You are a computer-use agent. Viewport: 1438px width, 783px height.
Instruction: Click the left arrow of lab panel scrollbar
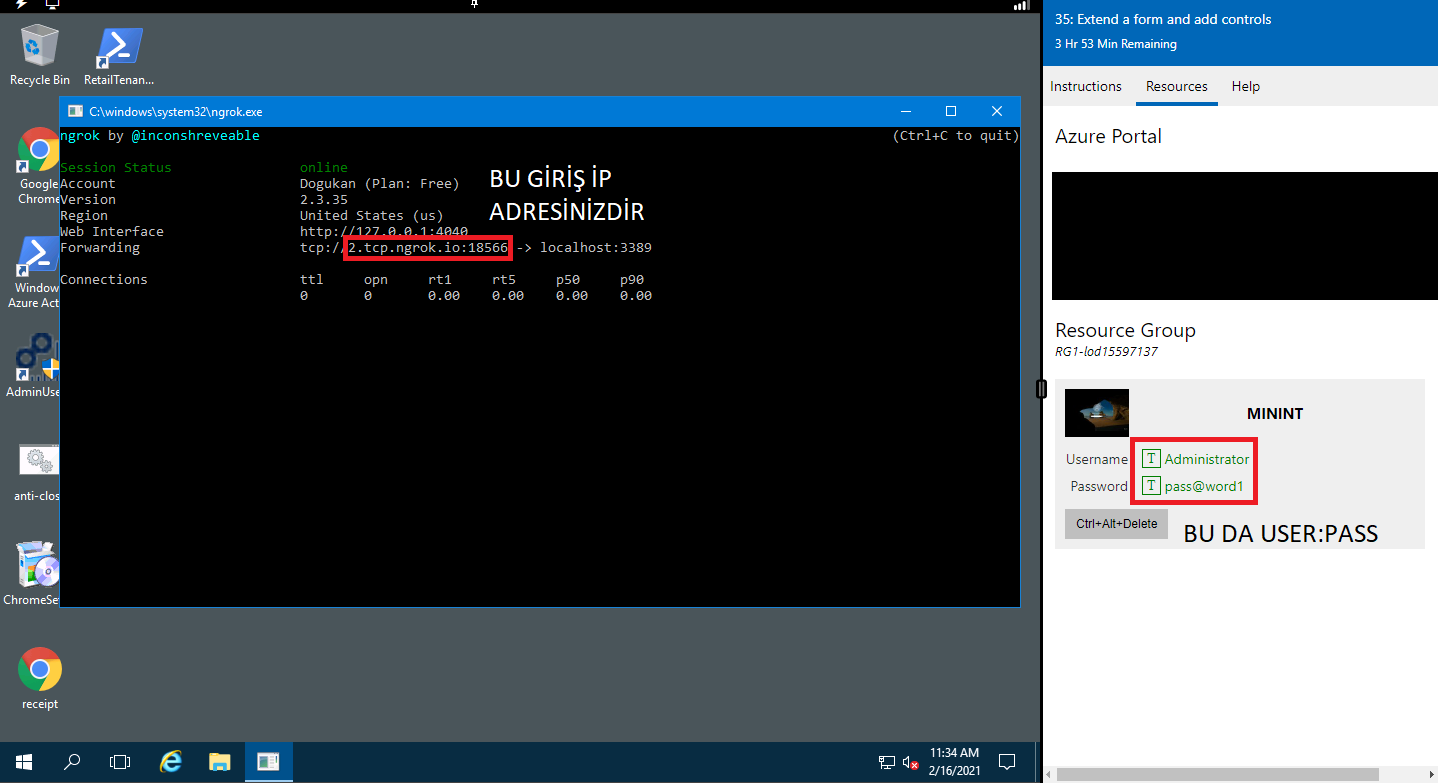pos(1048,774)
